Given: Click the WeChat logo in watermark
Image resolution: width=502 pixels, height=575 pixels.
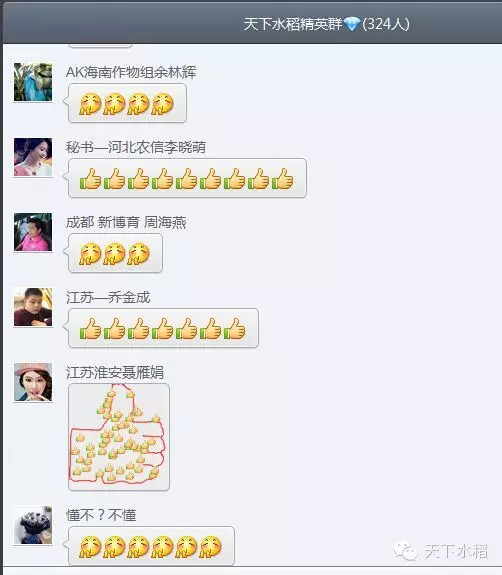Looking at the screenshot, I should [406, 551].
